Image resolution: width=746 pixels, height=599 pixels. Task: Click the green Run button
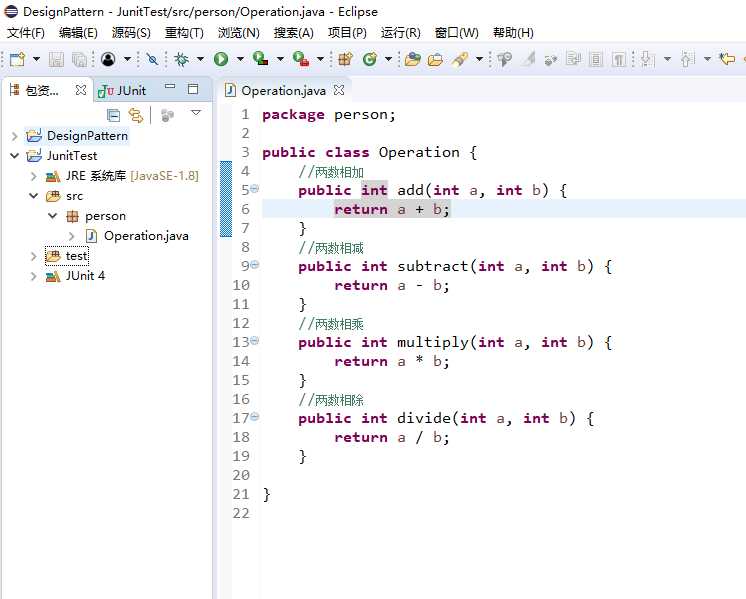click(221, 59)
